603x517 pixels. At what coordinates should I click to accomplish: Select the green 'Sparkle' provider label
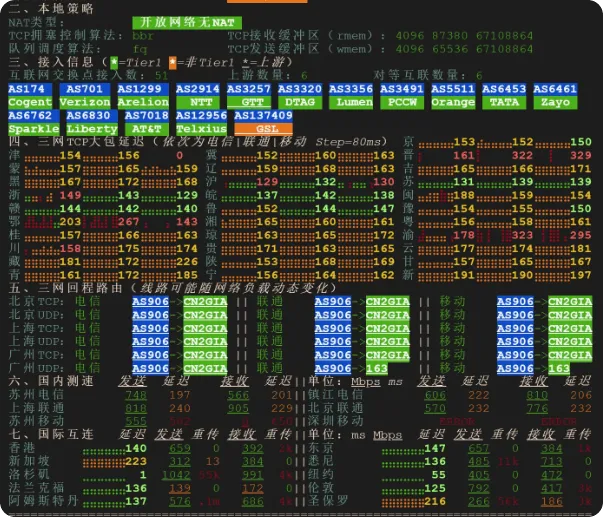[33, 129]
